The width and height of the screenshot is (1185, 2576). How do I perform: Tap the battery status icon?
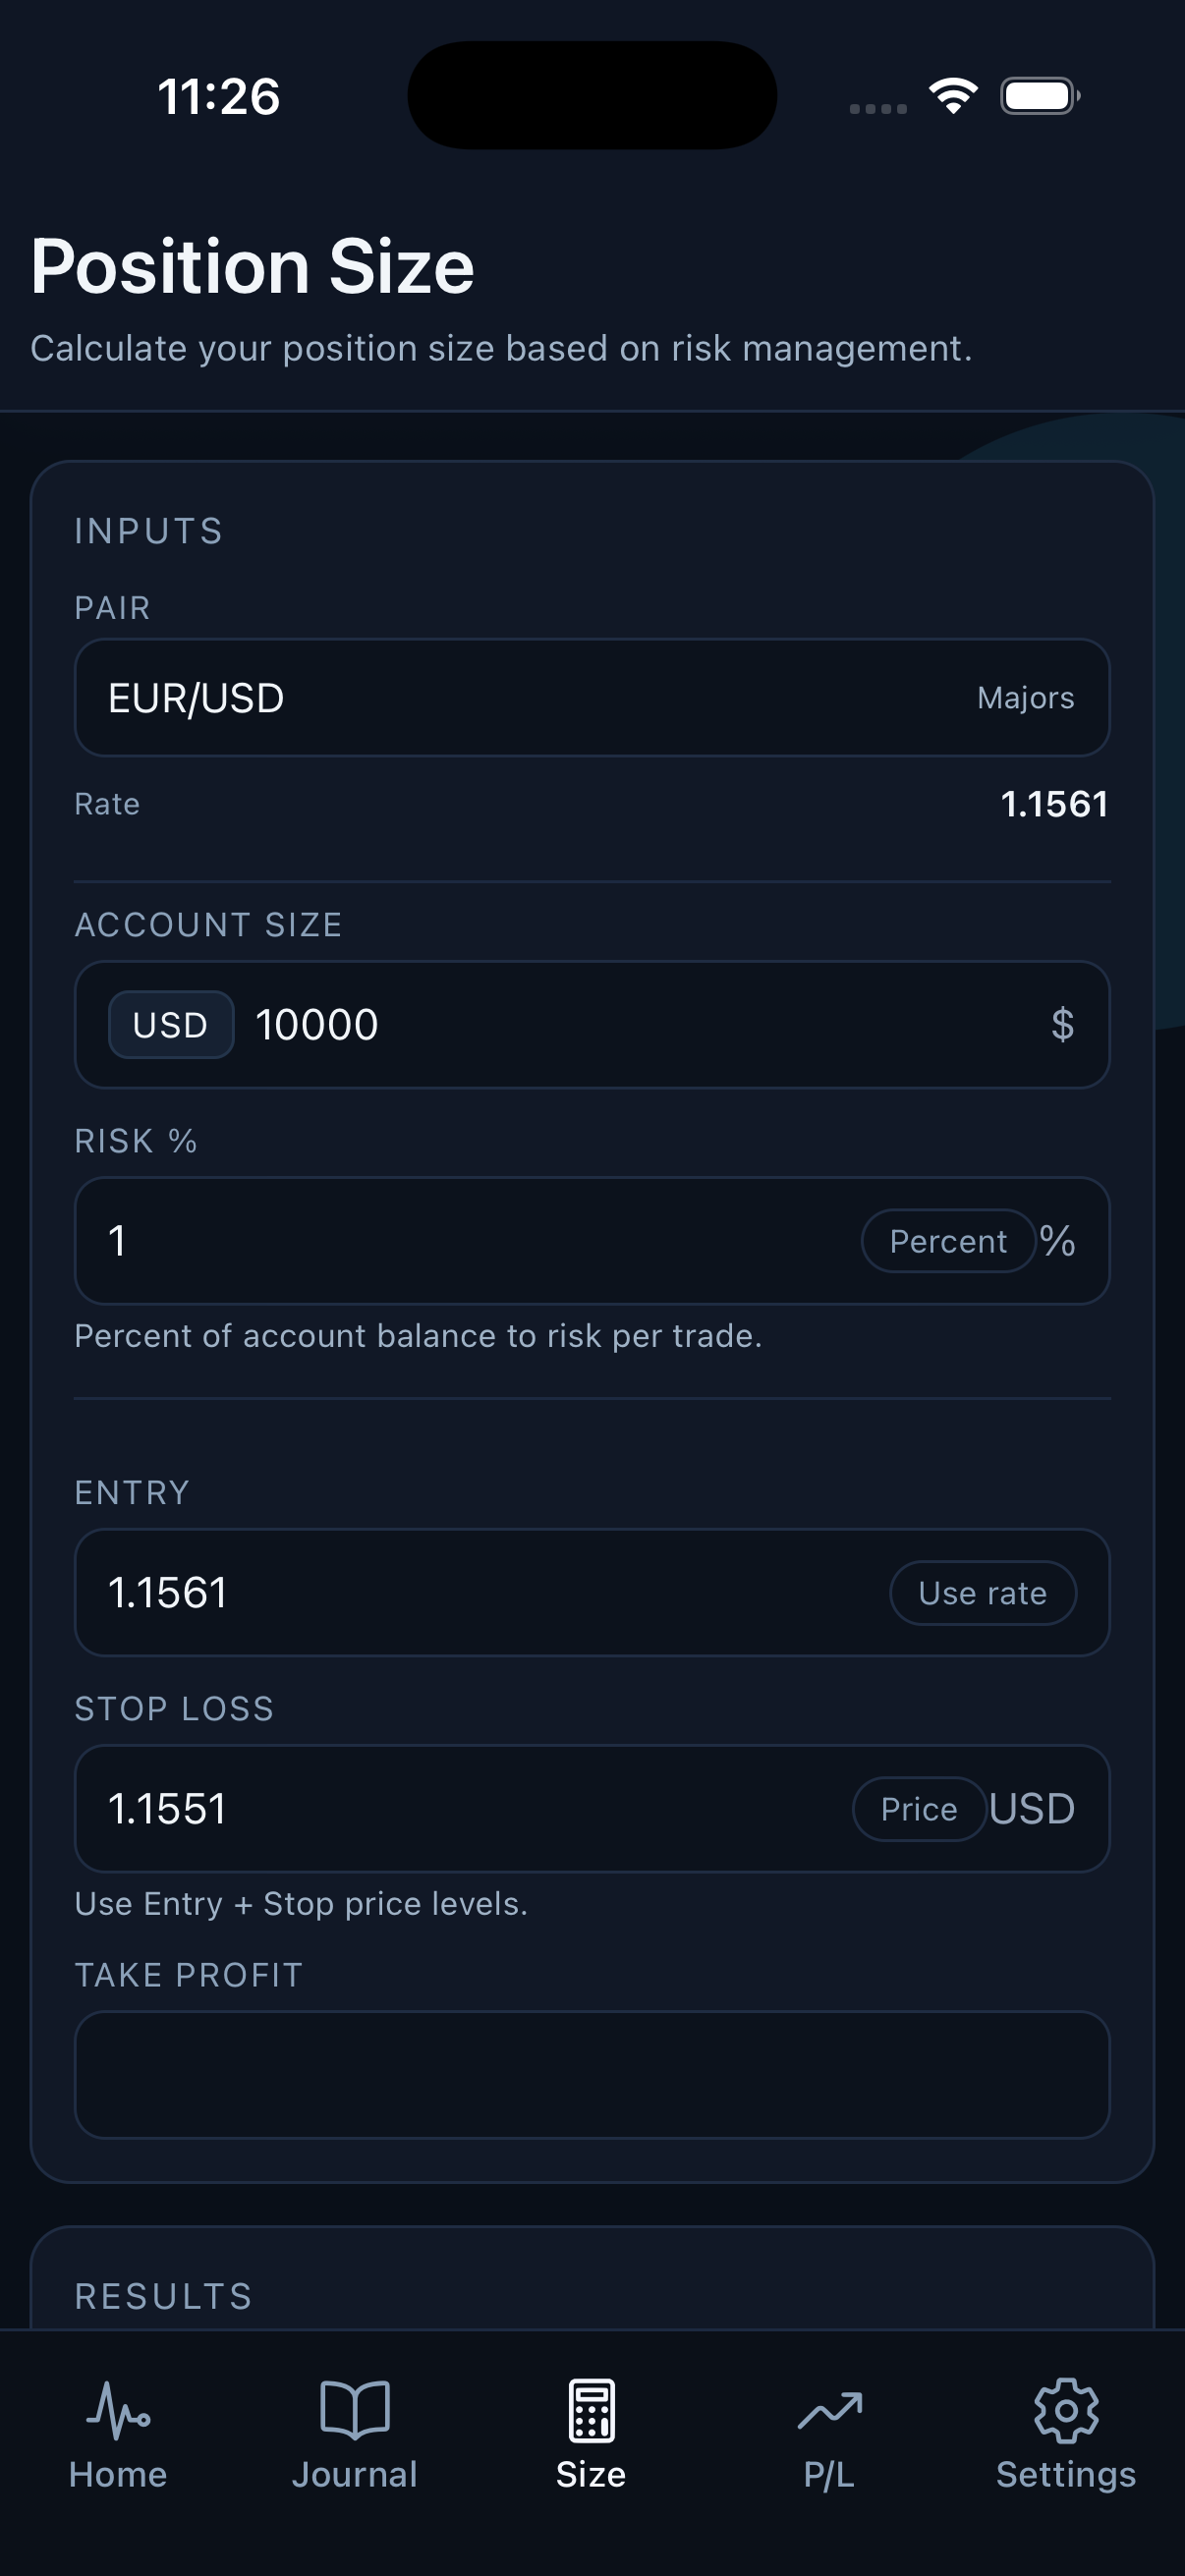1039,96
